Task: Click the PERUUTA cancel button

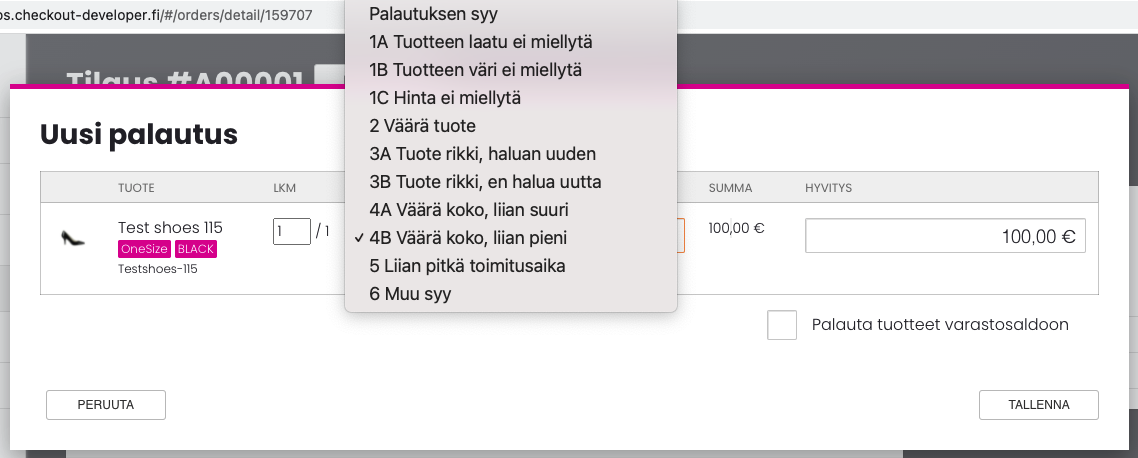Action: (x=106, y=405)
